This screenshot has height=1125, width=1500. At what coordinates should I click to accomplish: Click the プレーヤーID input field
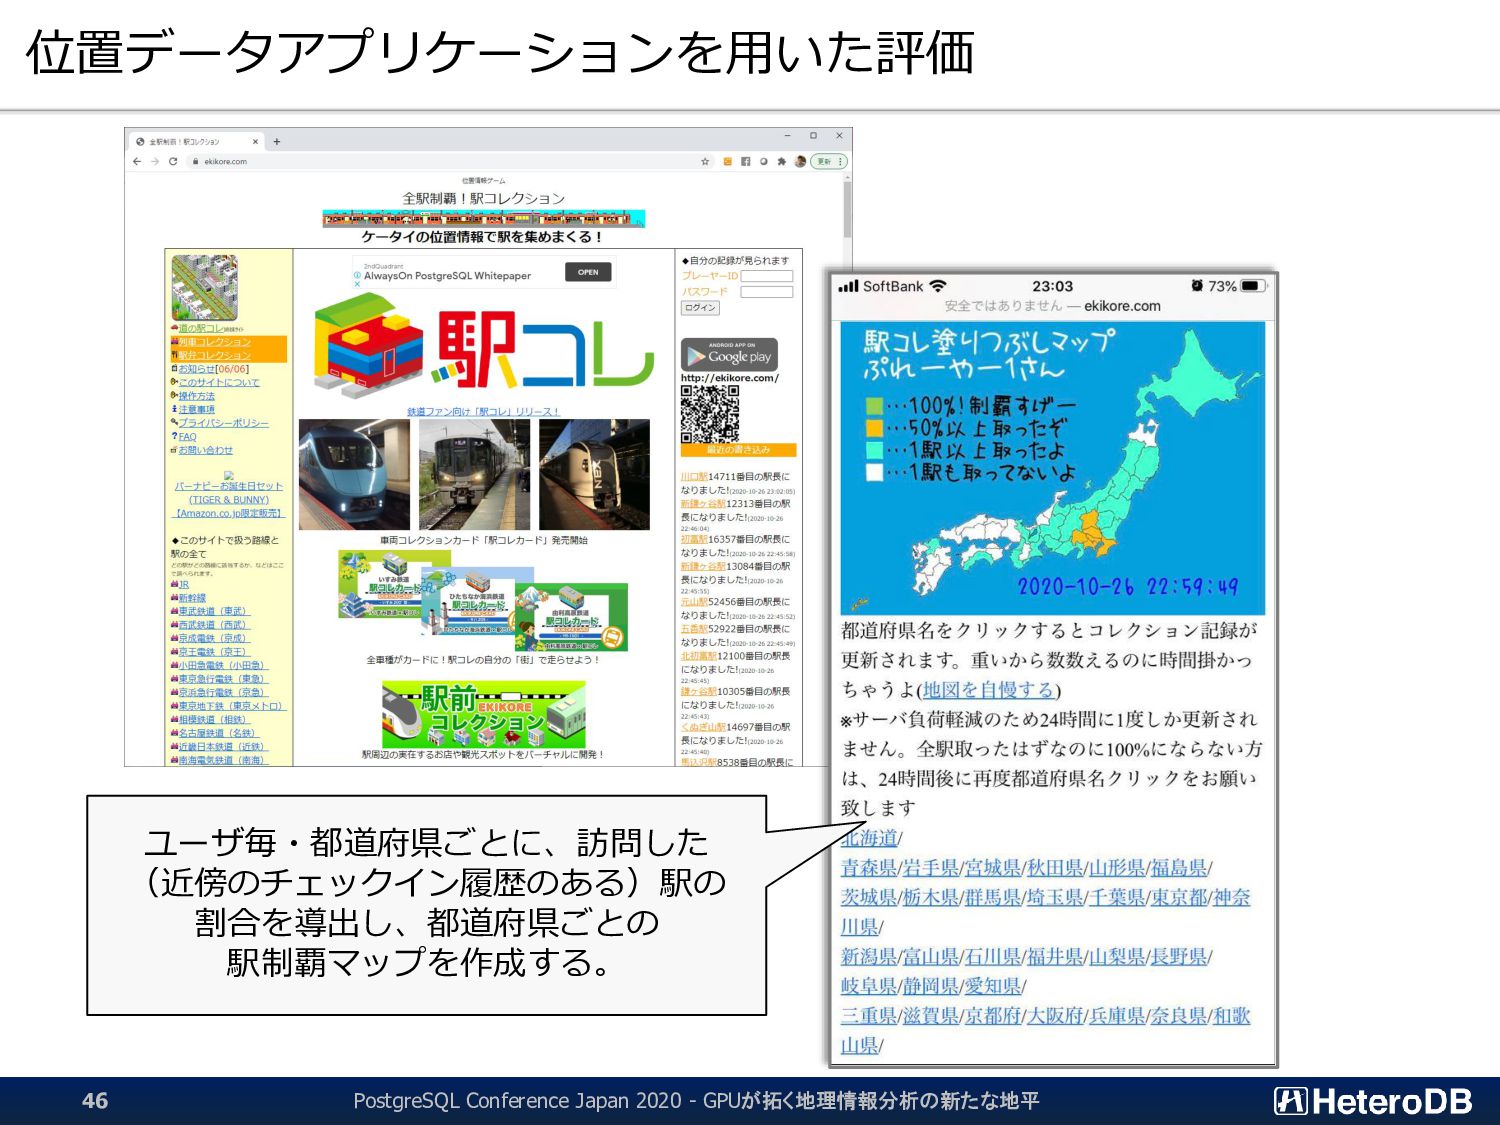click(x=767, y=276)
